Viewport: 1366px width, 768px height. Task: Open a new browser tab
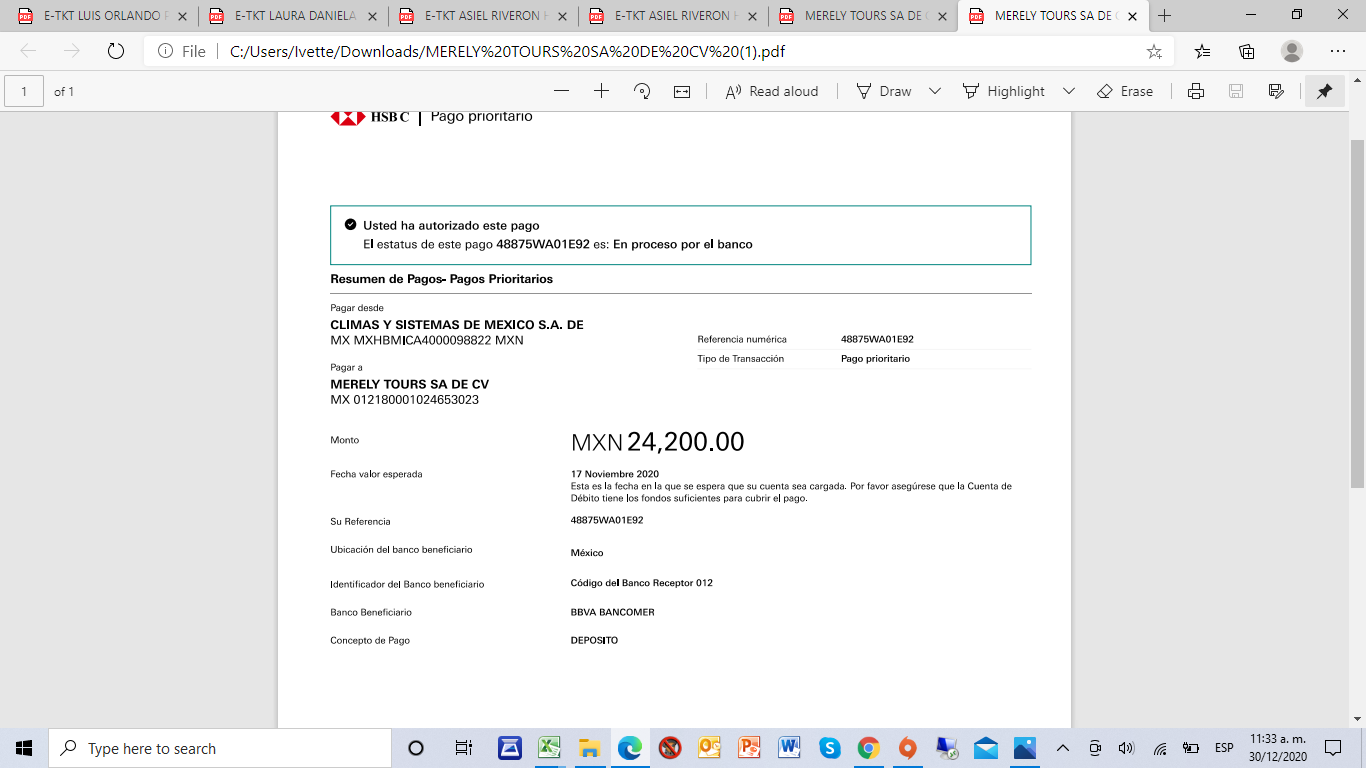1164,16
